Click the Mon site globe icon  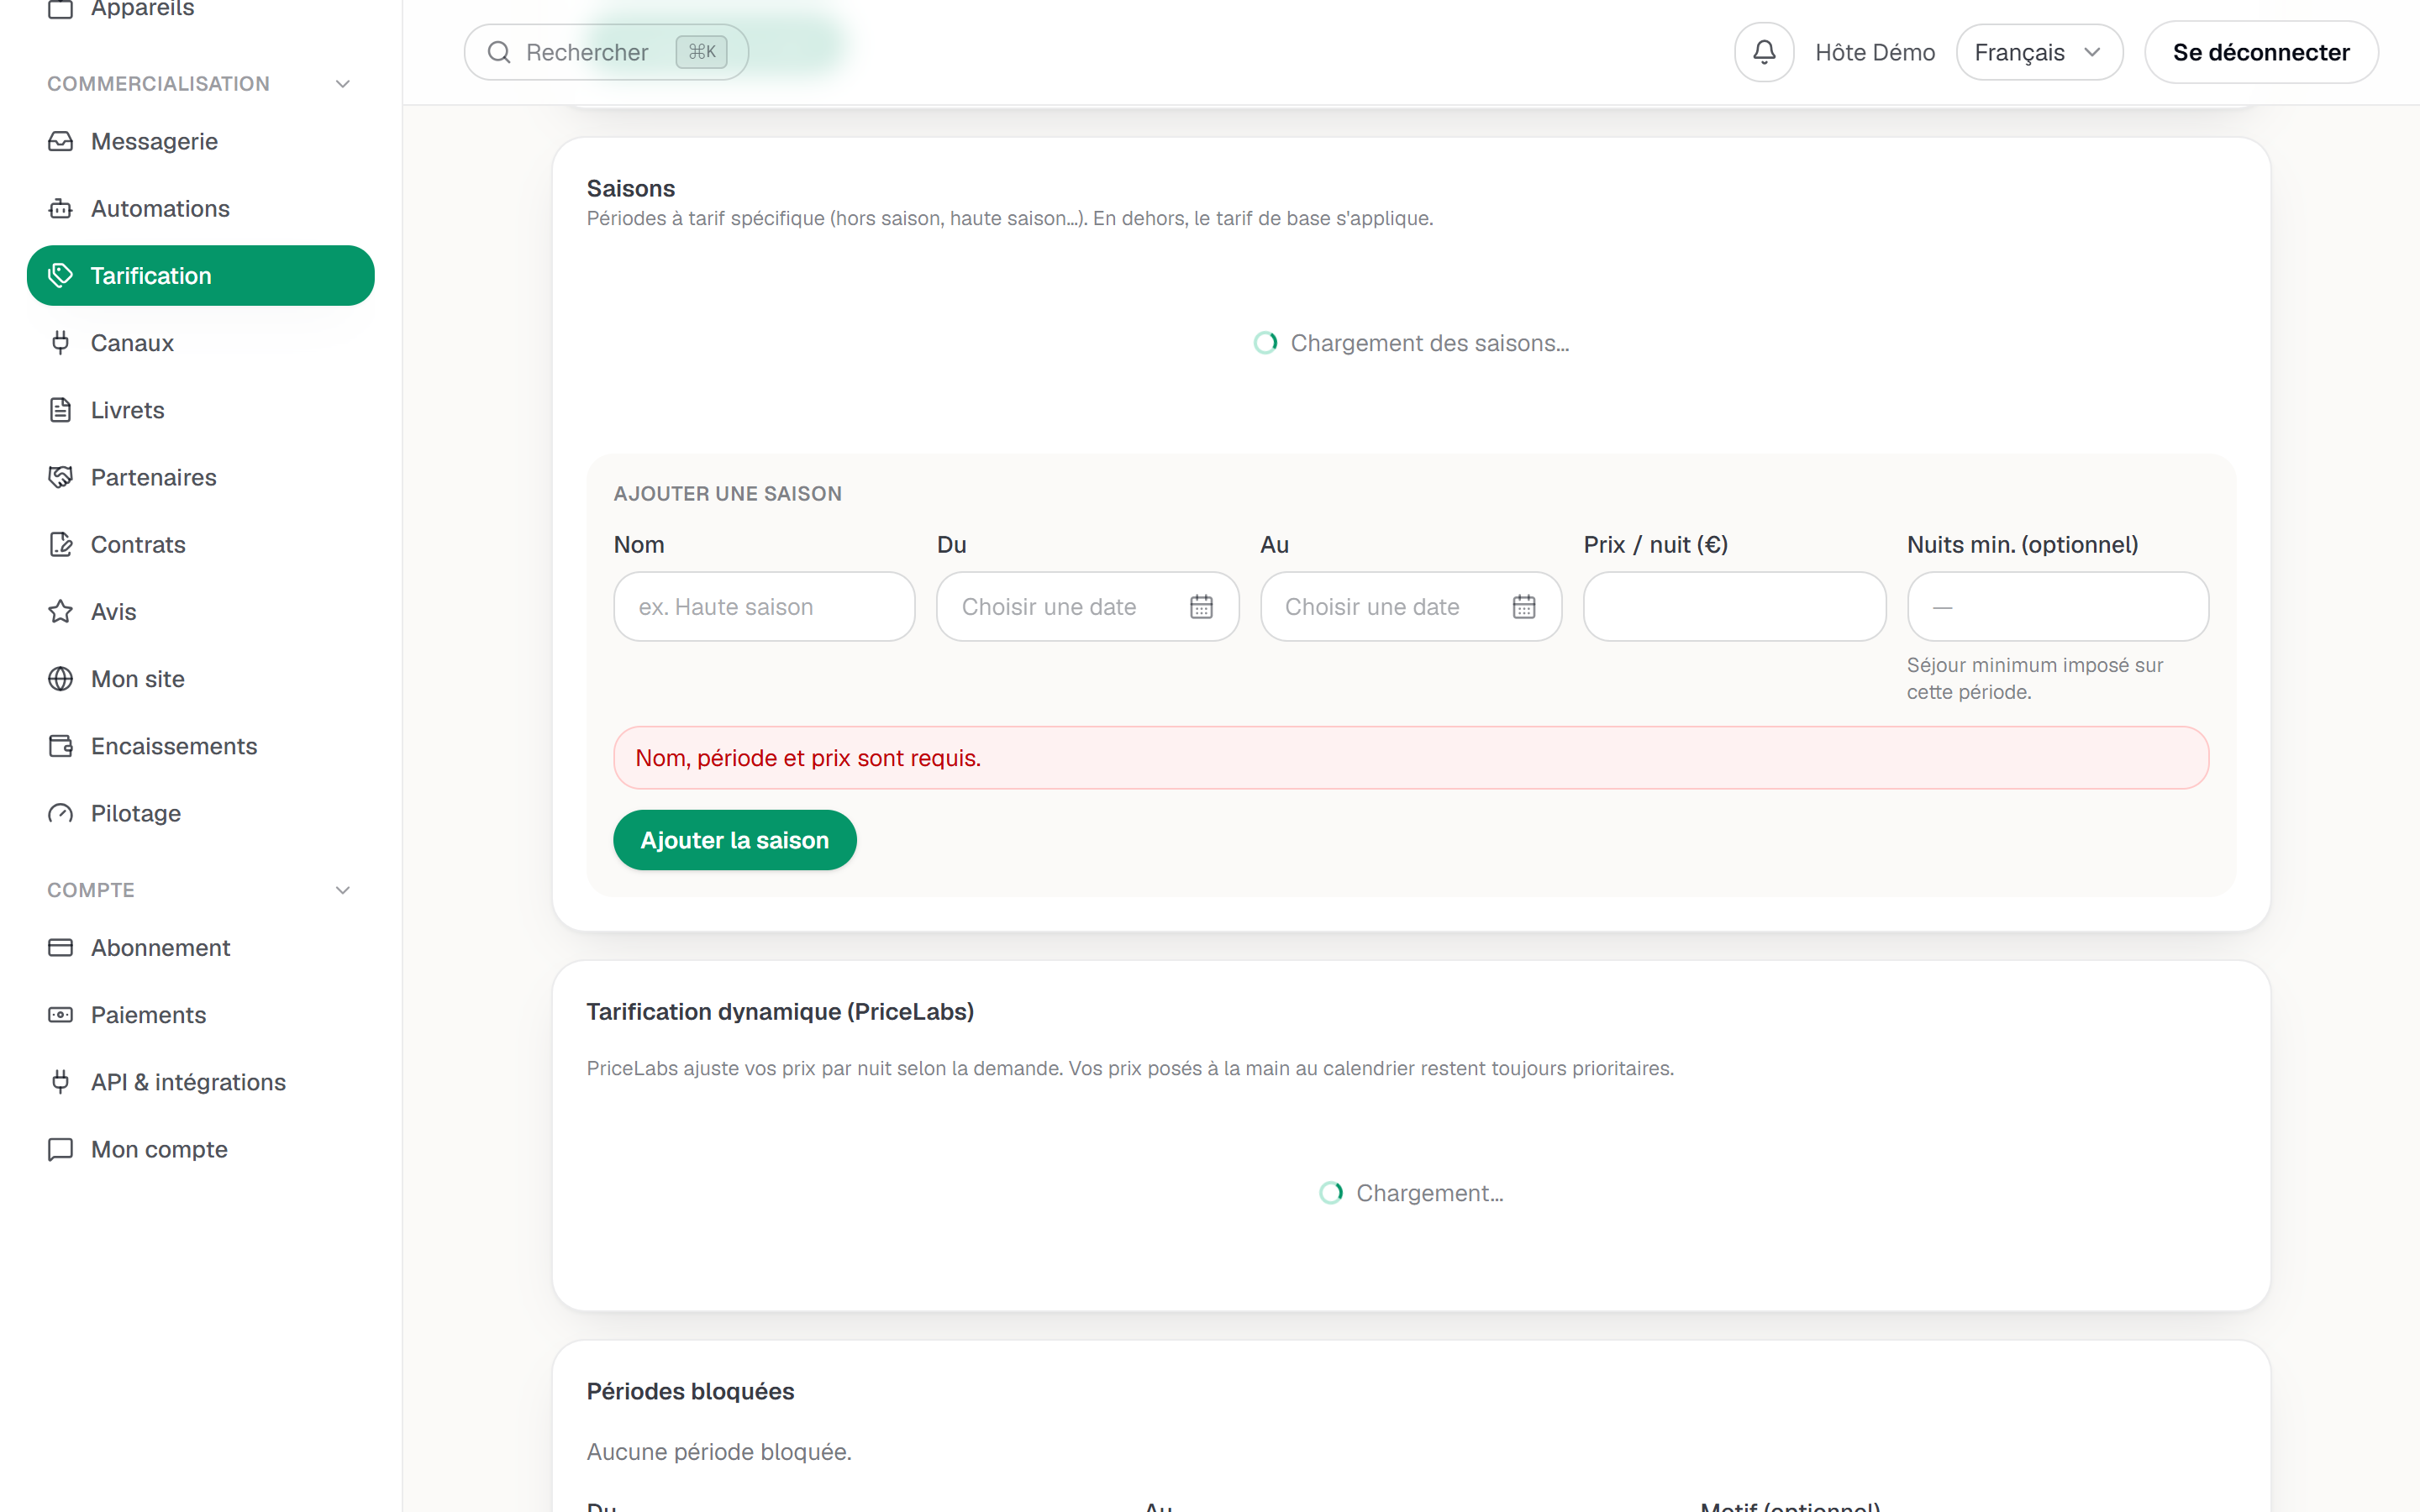click(x=60, y=679)
